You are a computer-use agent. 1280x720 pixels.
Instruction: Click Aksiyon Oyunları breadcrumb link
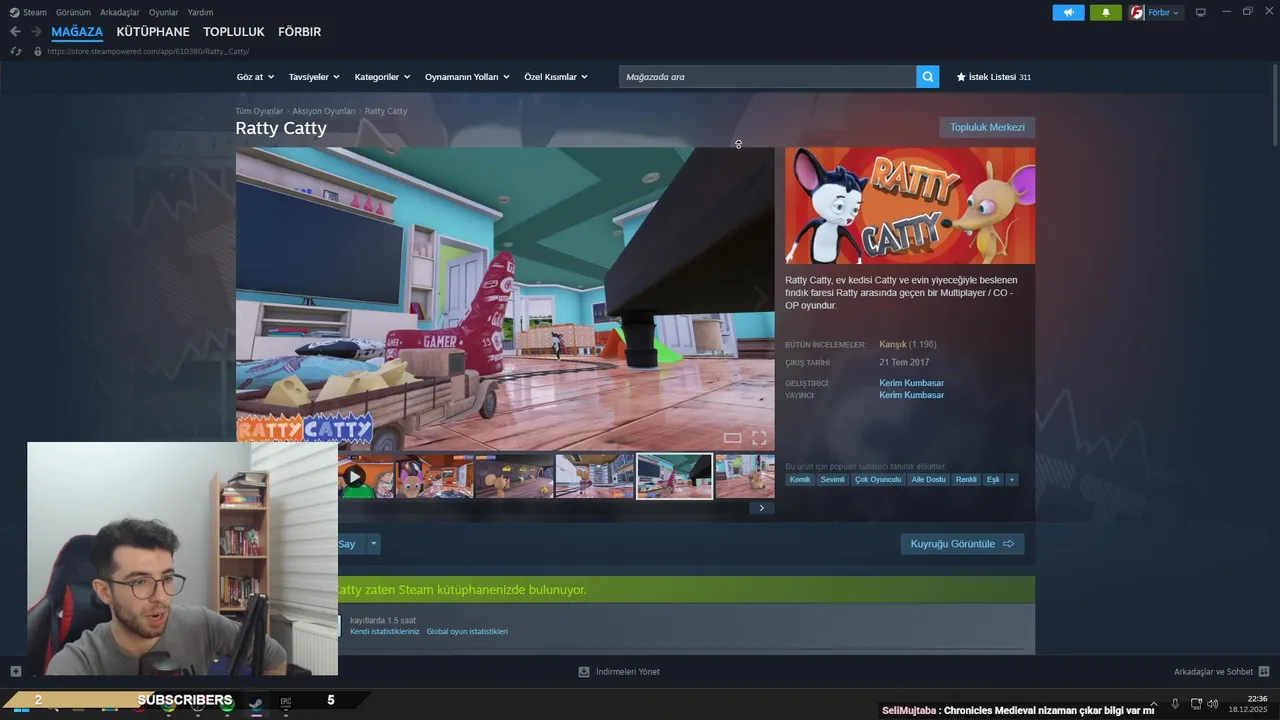(x=324, y=111)
